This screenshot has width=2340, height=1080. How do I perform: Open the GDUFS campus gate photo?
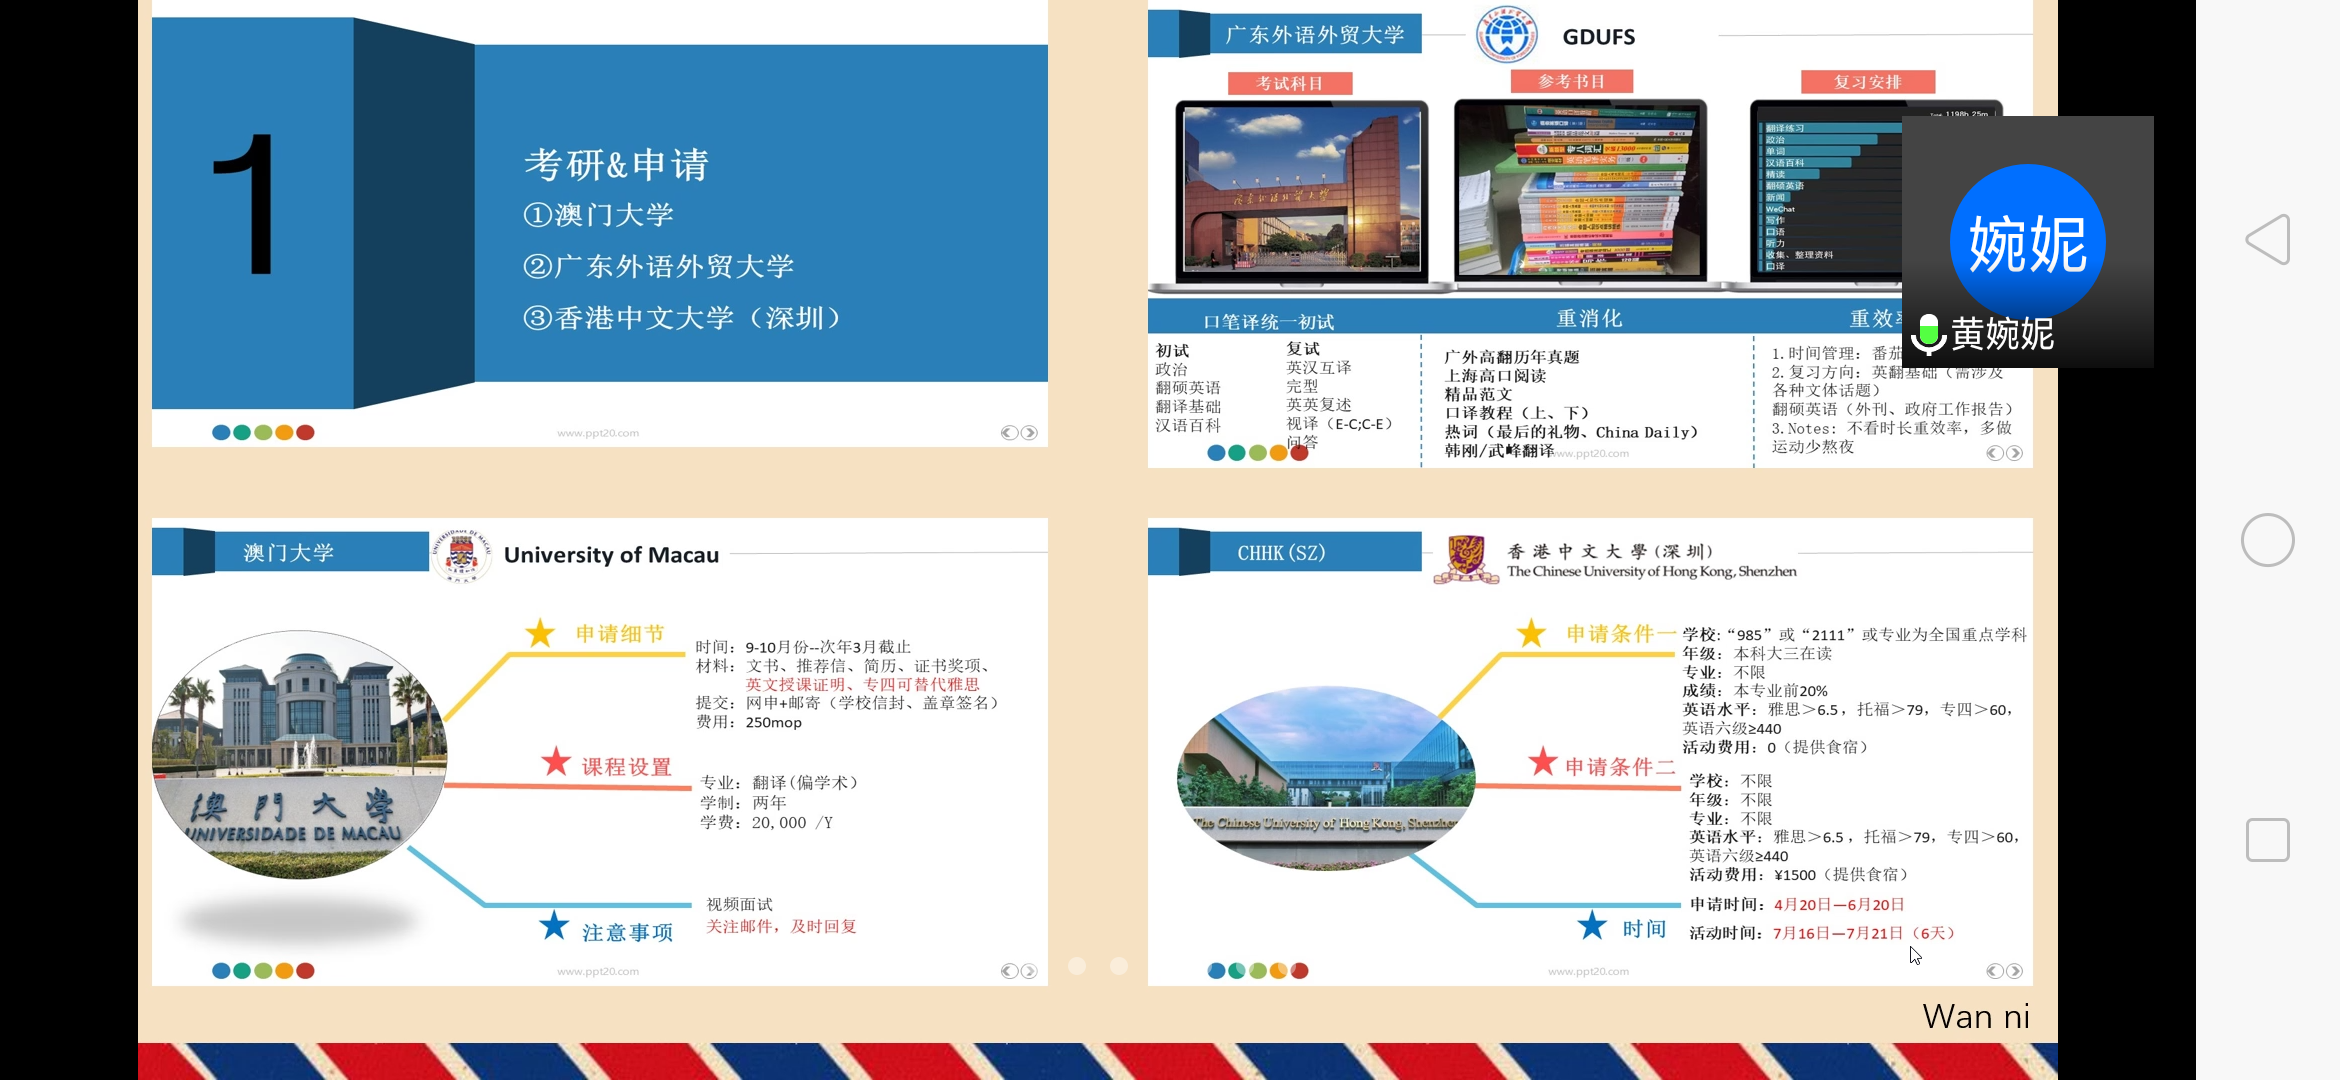[x=1301, y=190]
